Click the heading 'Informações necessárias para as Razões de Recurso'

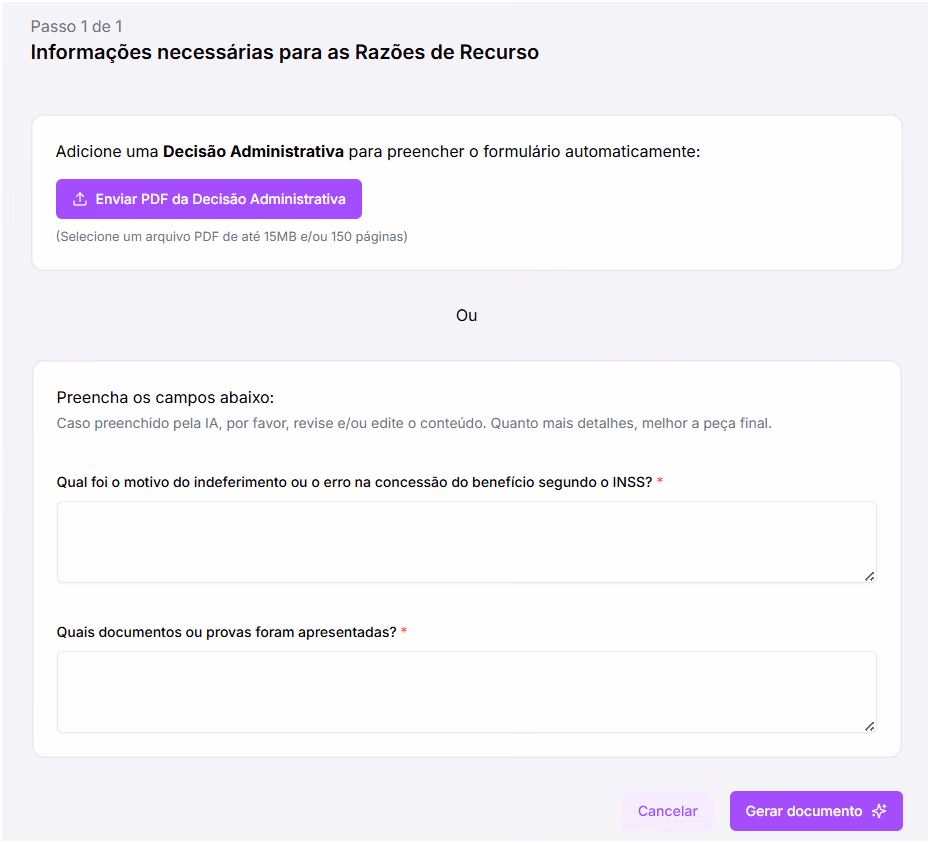click(x=285, y=52)
